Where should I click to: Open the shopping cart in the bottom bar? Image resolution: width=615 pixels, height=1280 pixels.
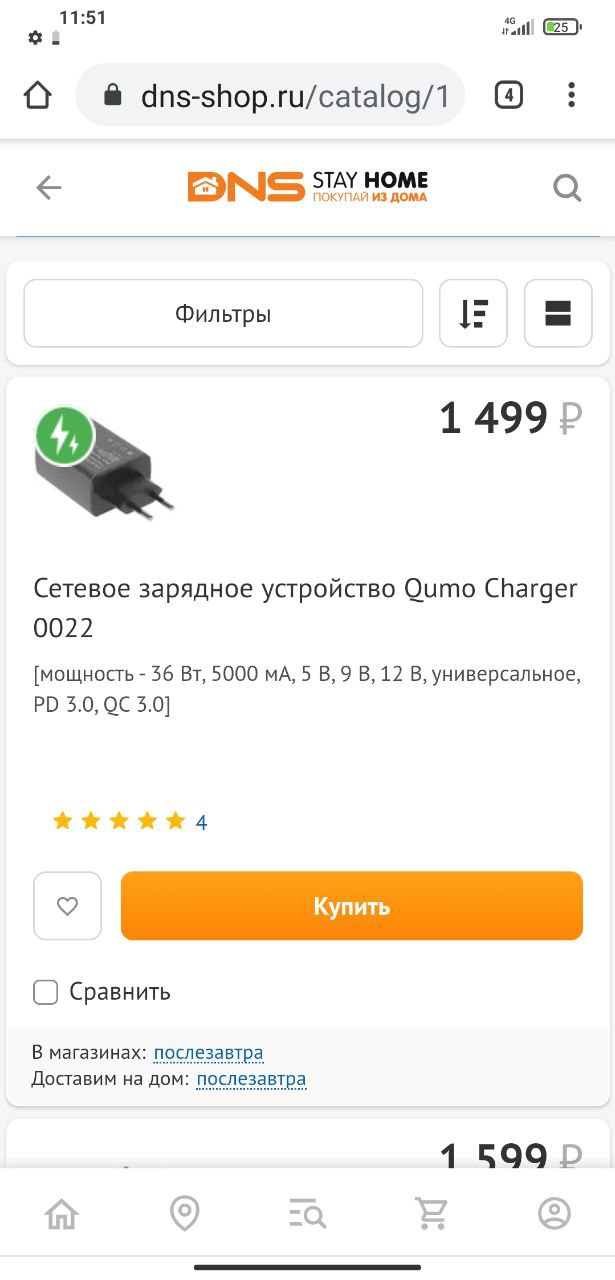click(x=431, y=1214)
